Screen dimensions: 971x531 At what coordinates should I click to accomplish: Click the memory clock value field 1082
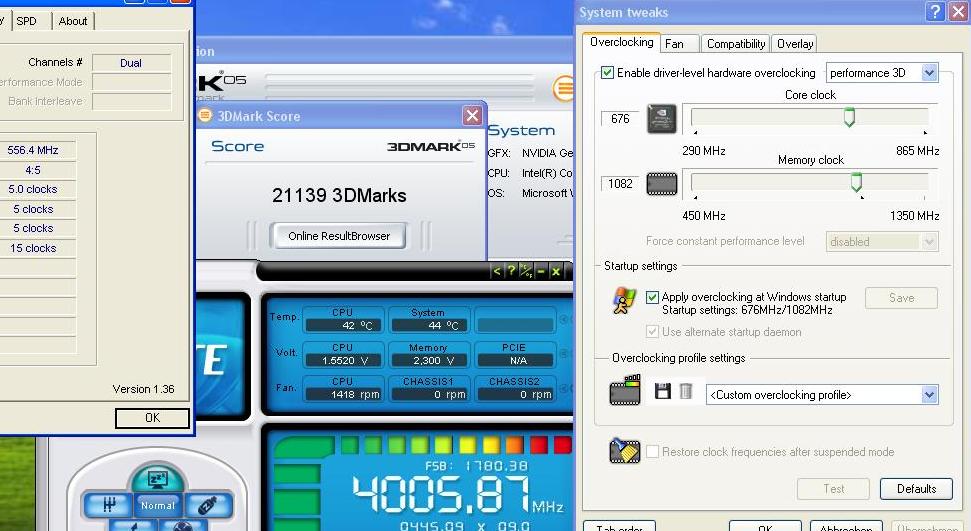tap(620, 183)
